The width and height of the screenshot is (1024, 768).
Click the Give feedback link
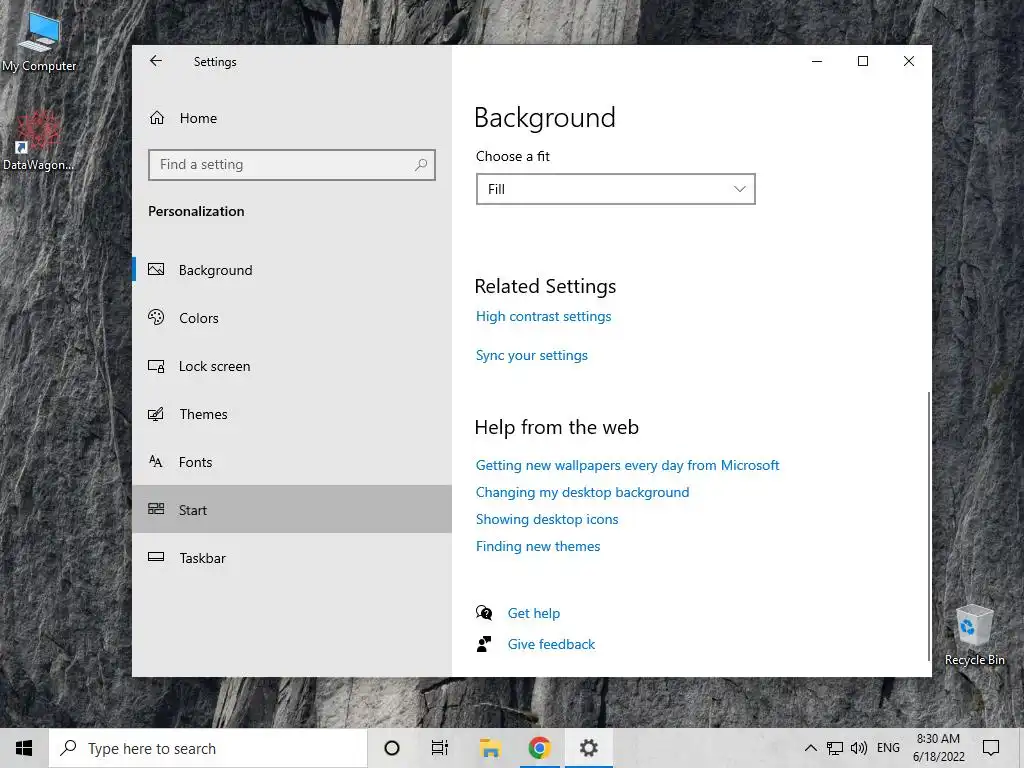(x=551, y=644)
